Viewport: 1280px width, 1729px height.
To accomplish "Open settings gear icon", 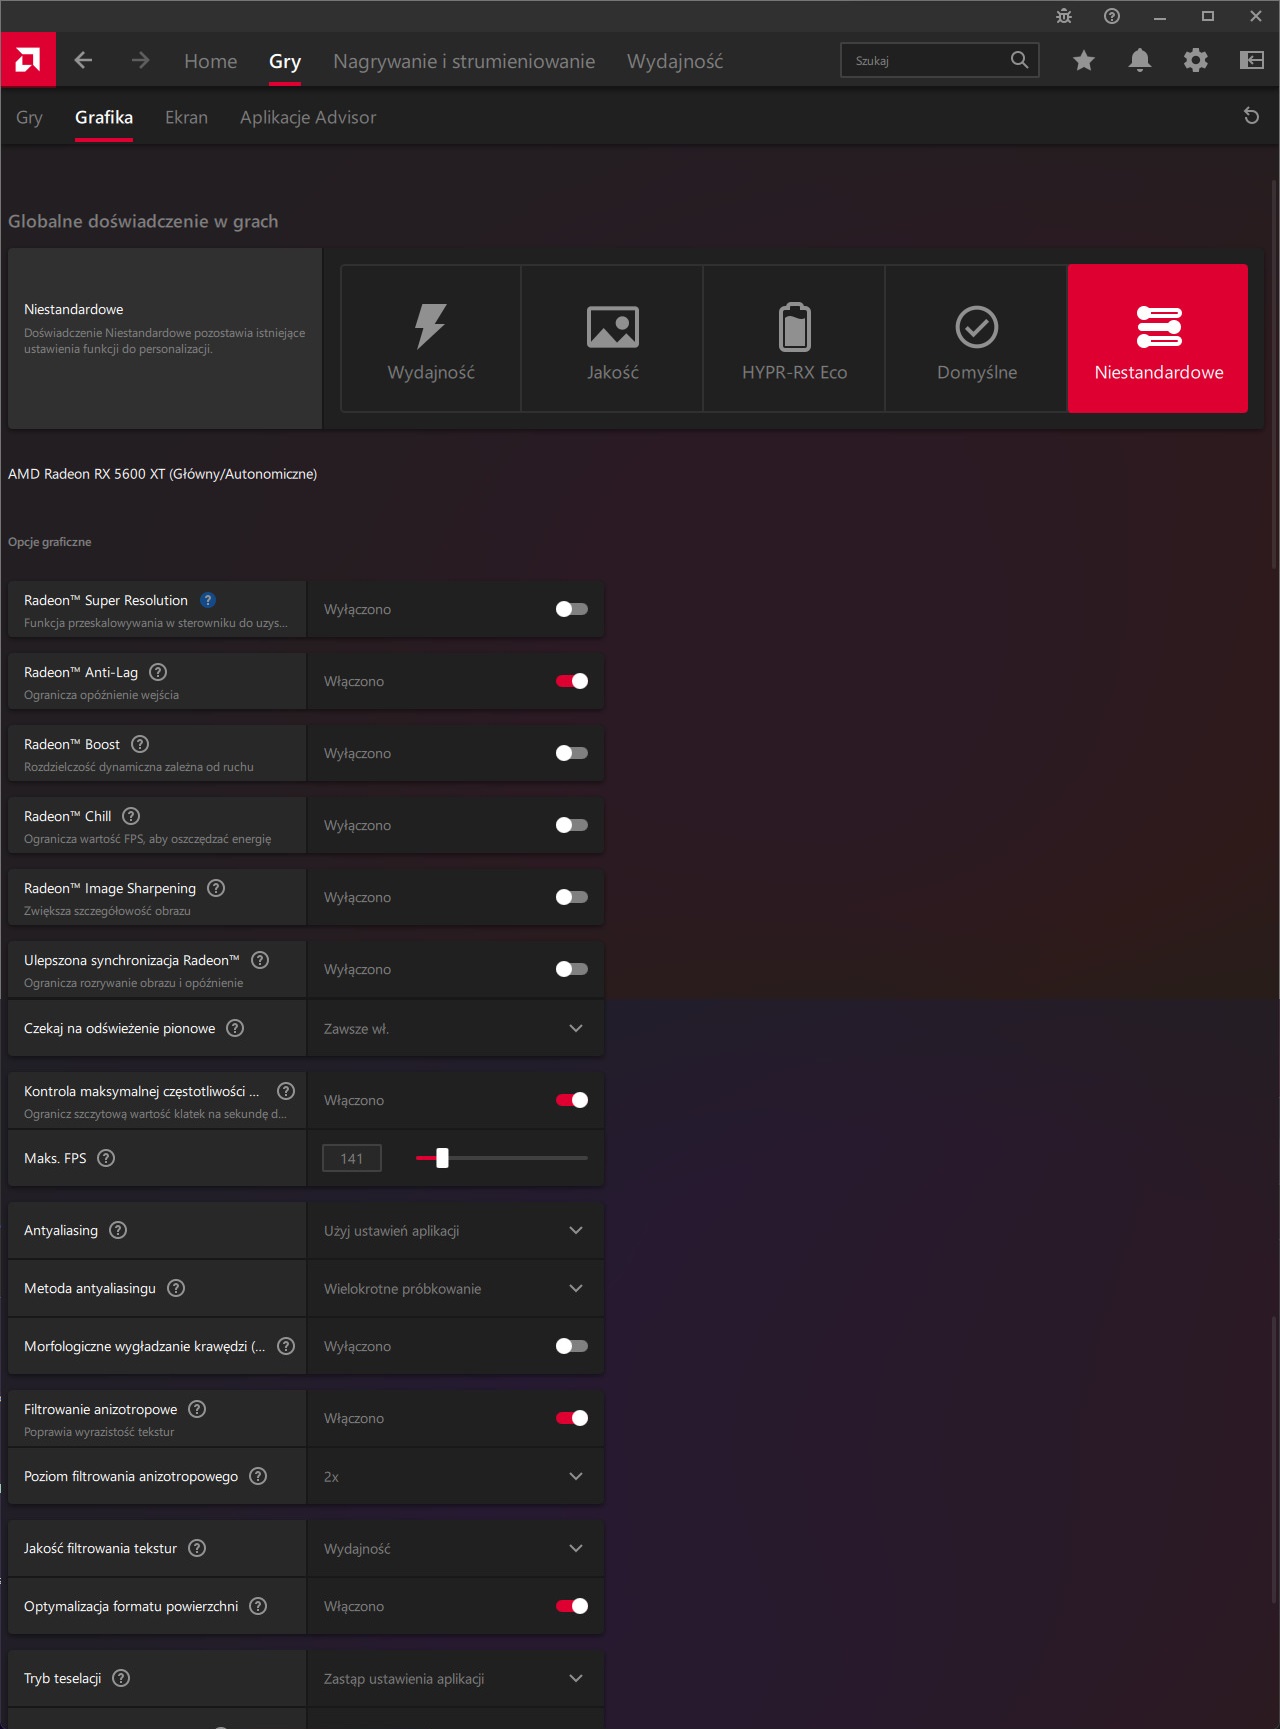I will click(1196, 60).
